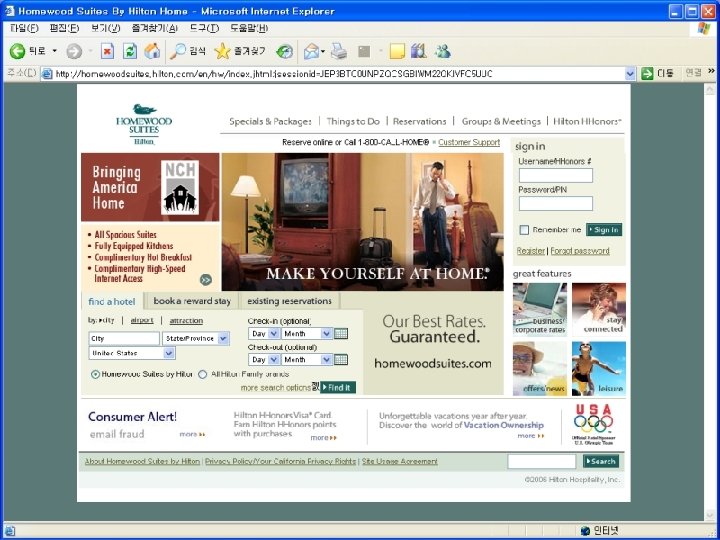Screen dimensions: 720x540
Task: Select All Hilton Family brands radio button
Action: (x=202, y=374)
